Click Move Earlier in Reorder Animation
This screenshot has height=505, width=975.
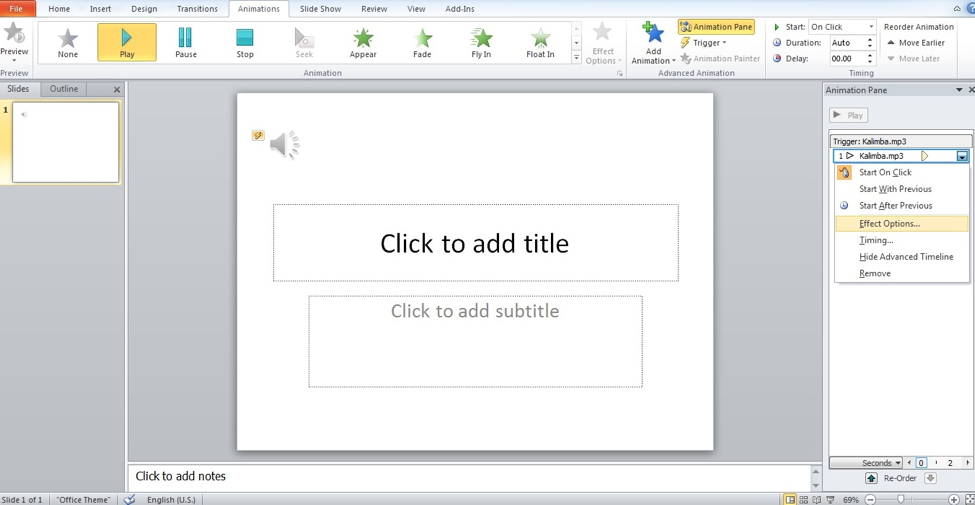coord(916,43)
